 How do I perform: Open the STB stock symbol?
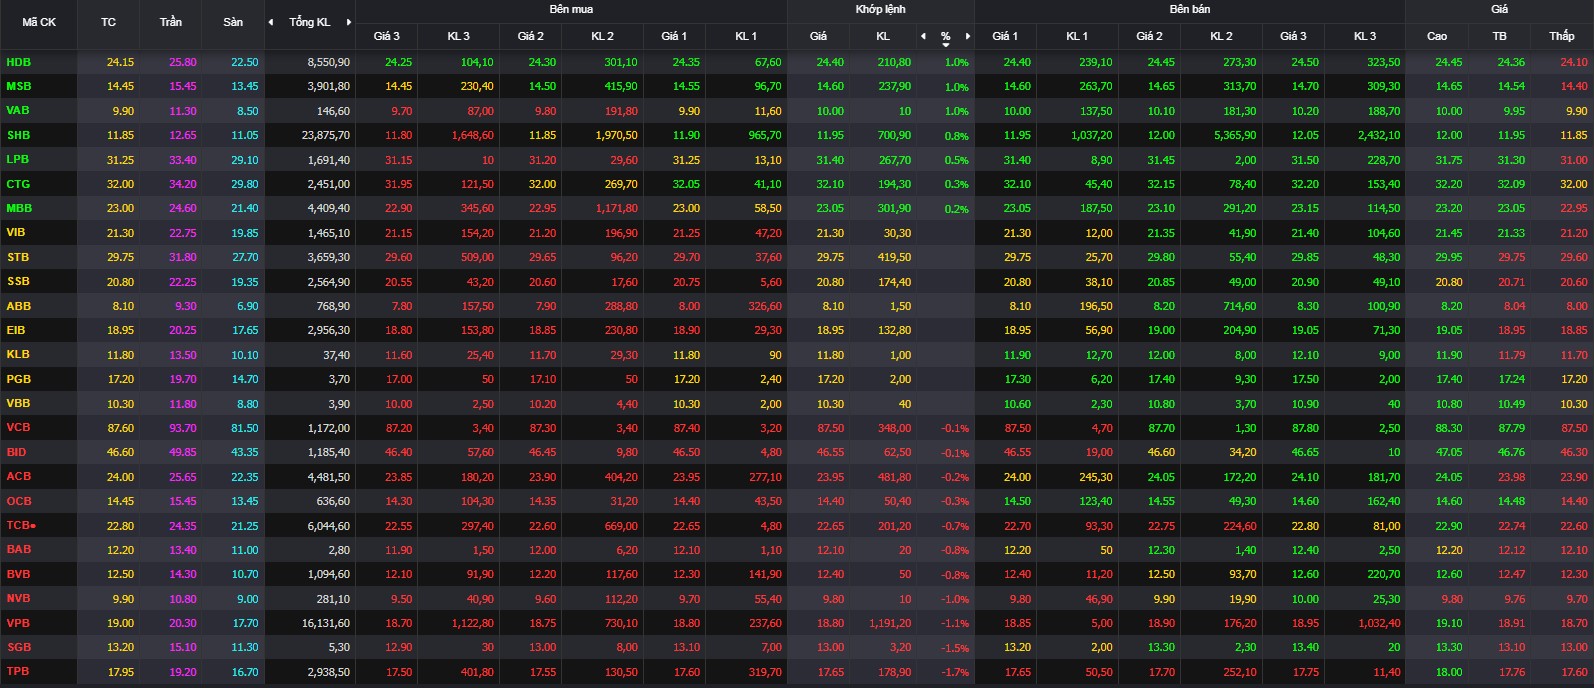[x=17, y=257]
